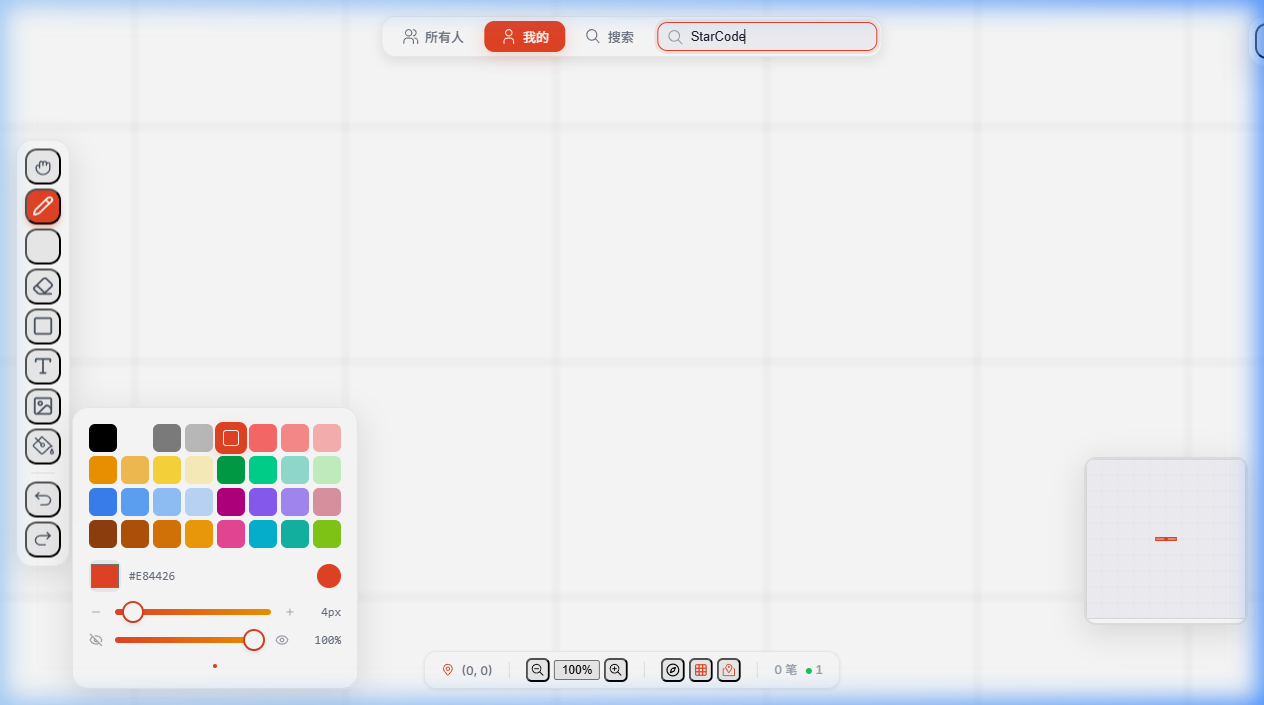Click the green online users indicator
Viewport: 1264px width, 705px height.
click(814, 670)
